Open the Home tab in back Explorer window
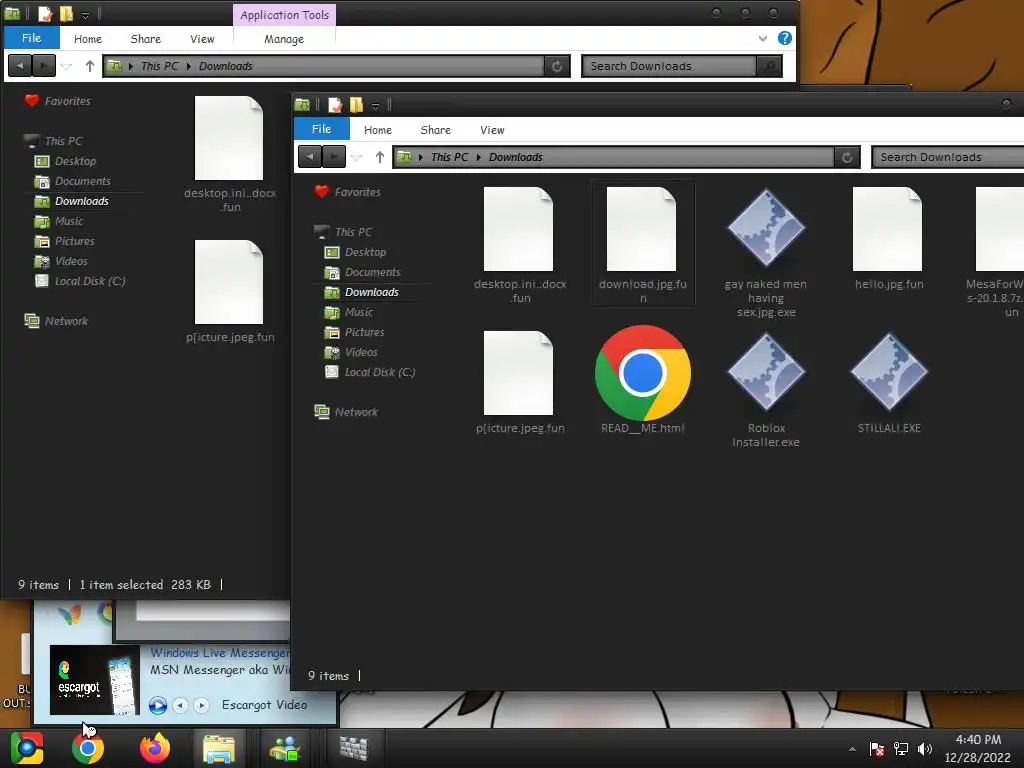The image size is (1024, 768). click(x=88, y=39)
